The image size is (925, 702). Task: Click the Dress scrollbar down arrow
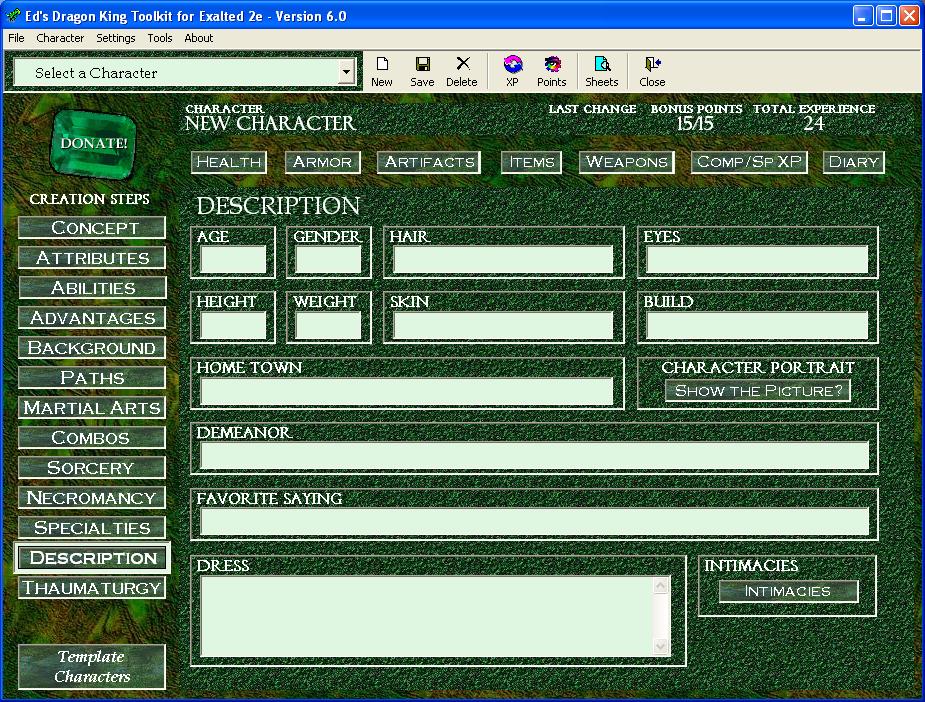[x=661, y=647]
